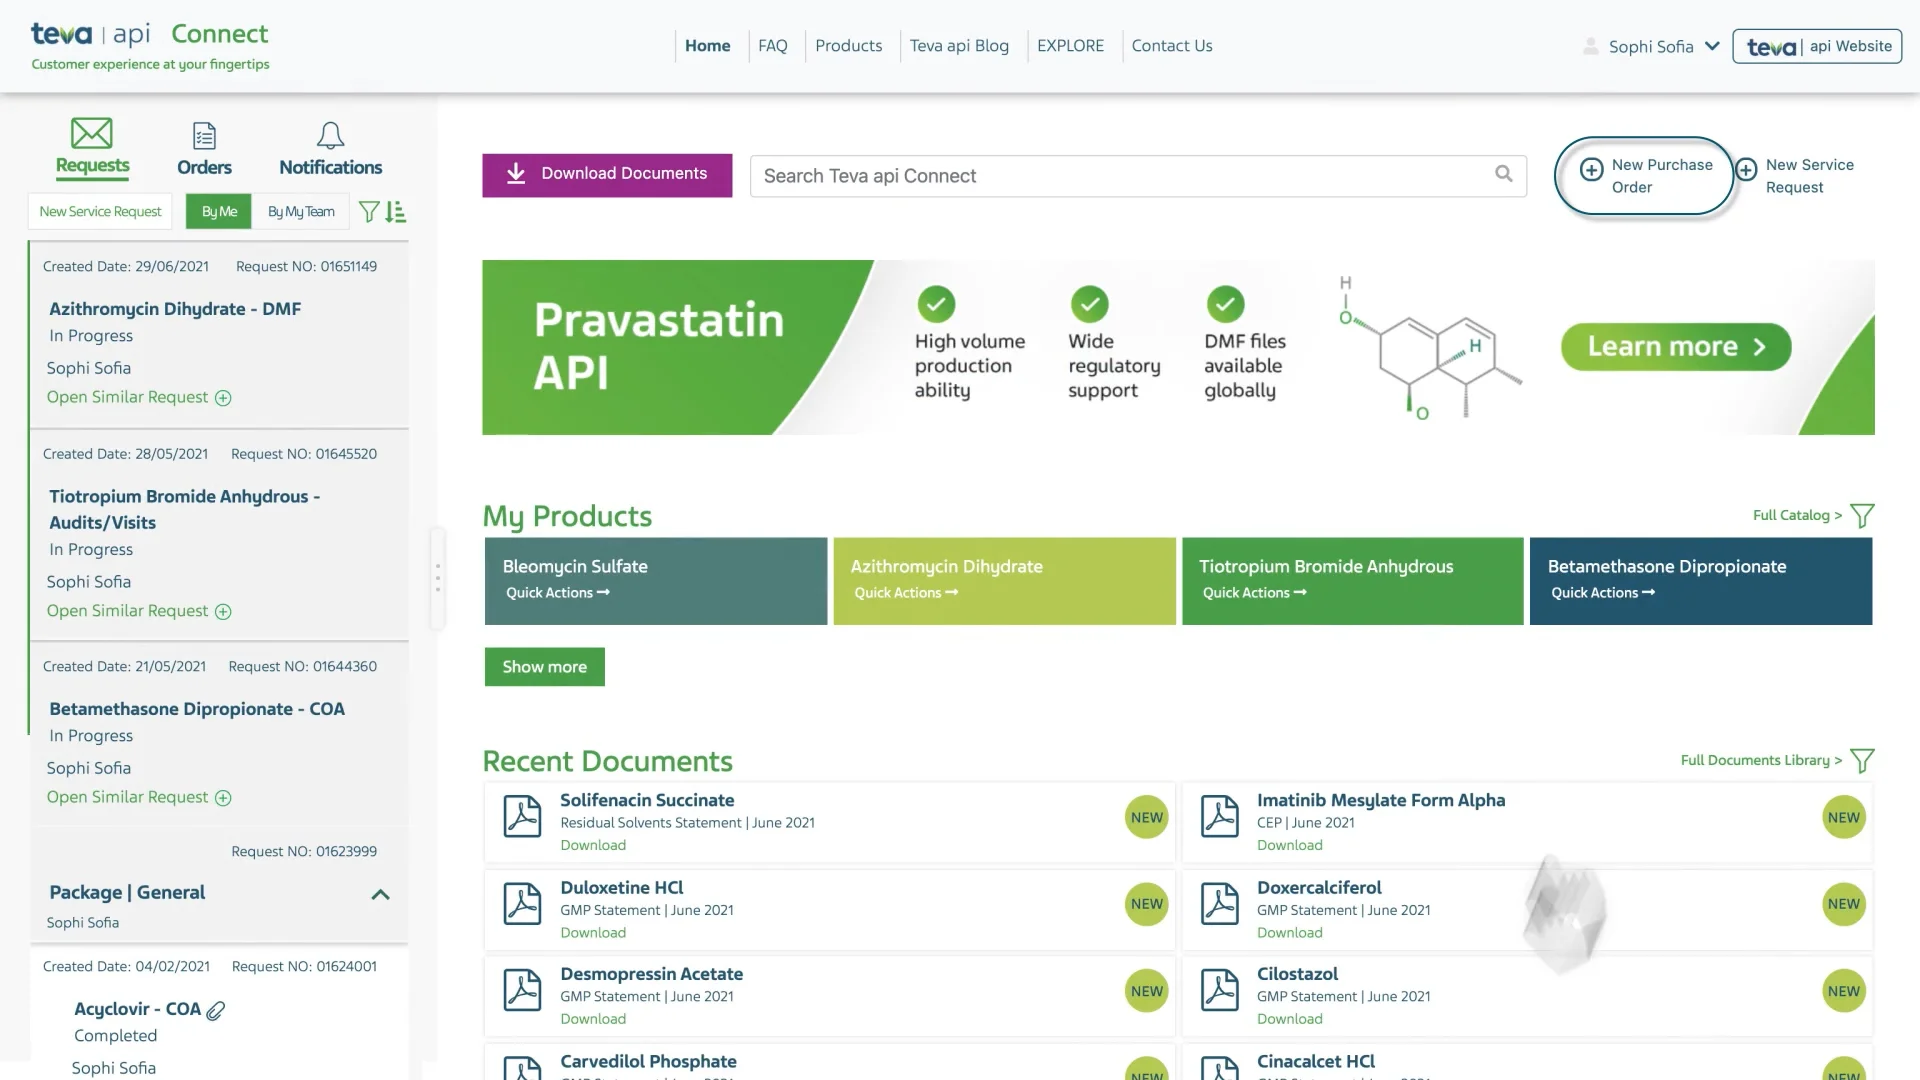The height and width of the screenshot is (1080, 1920).
Task: Click the sort icon in the requests sidebar
Action: 395,211
